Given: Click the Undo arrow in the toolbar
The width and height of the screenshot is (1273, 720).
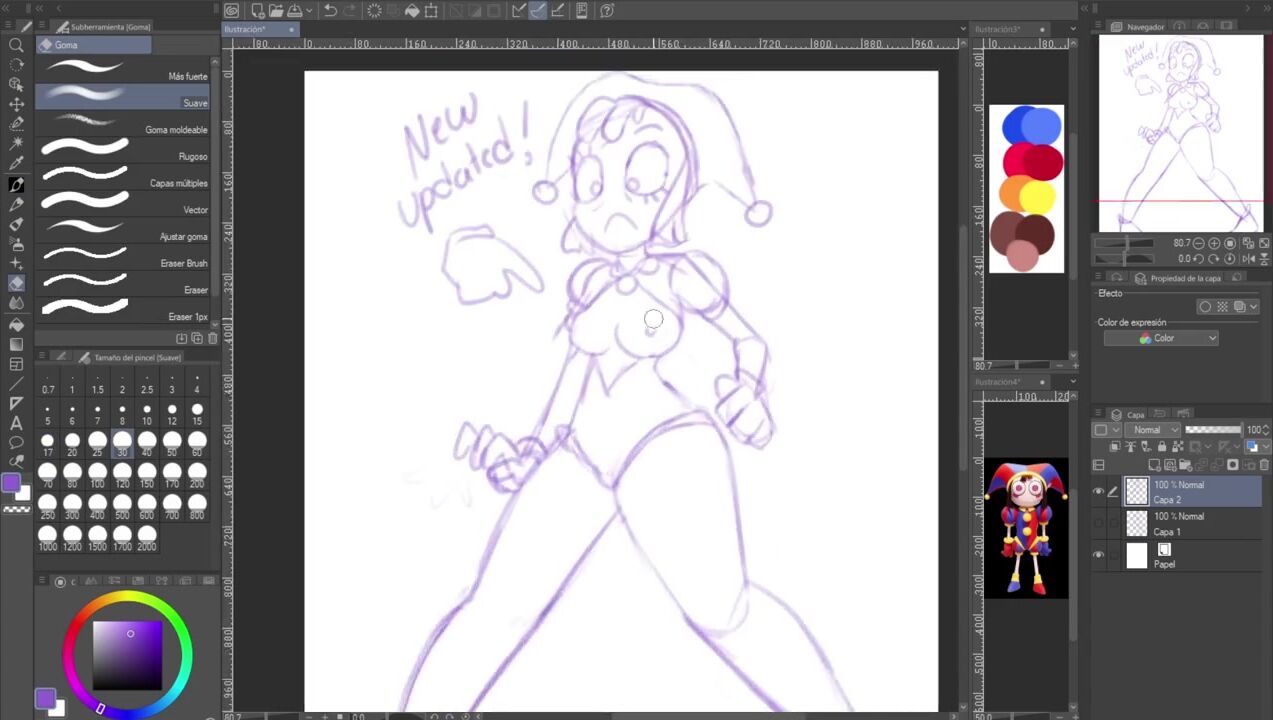Looking at the screenshot, I should (x=330, y=11).
